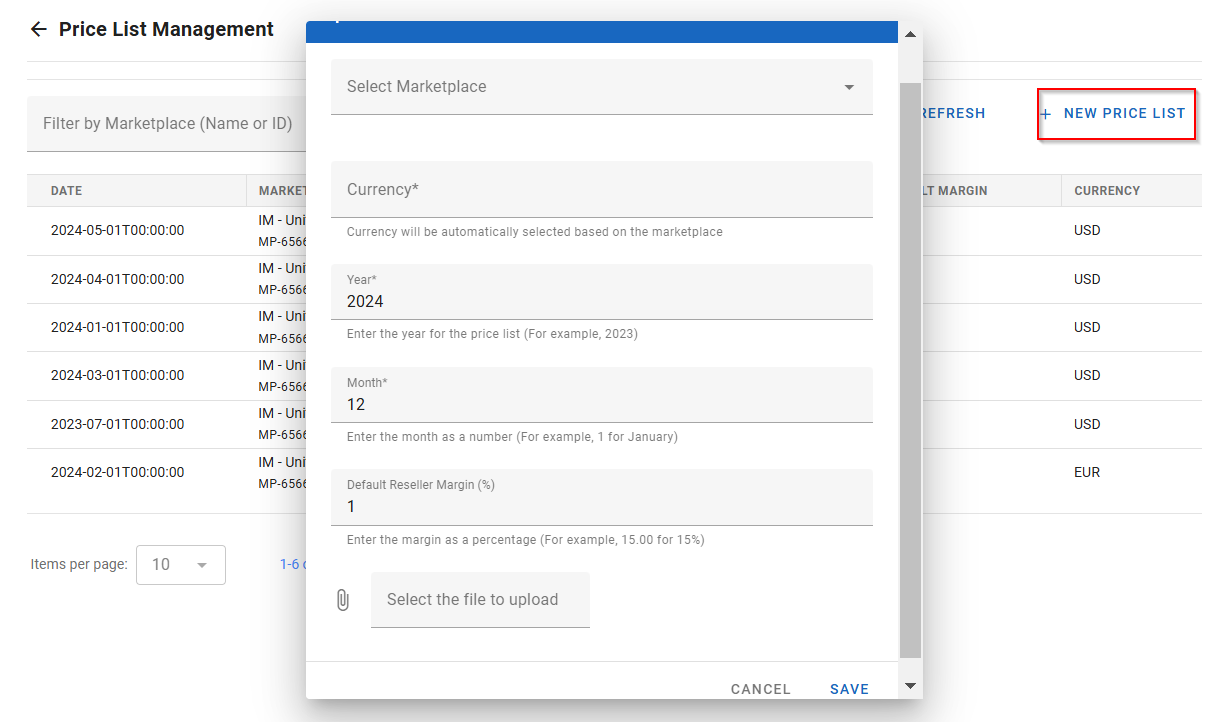Click the plus icon of New Price List

coord(1046,114)
